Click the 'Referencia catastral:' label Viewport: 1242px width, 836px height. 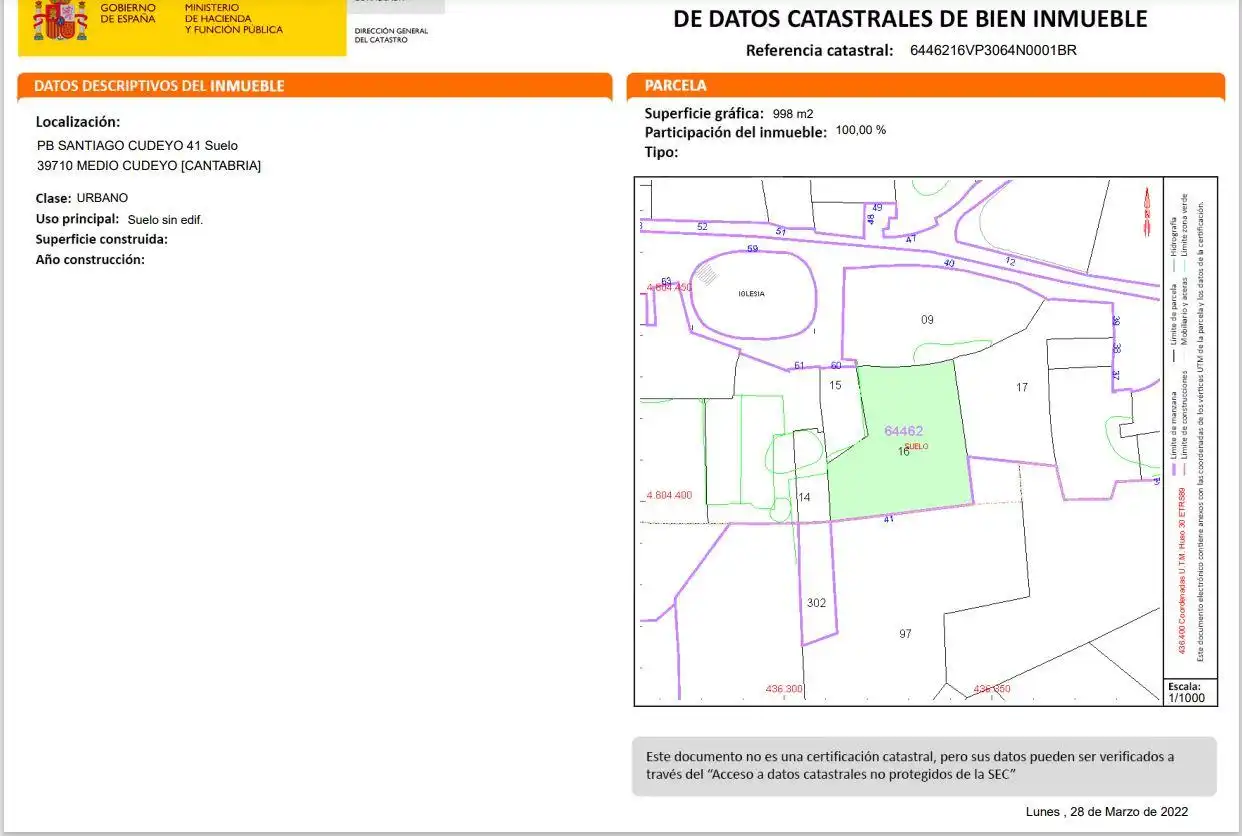[819, 51]
